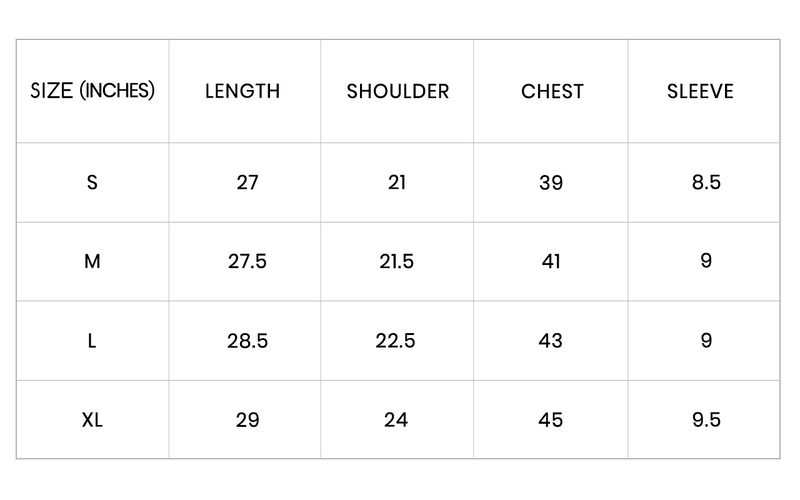Click chest value 43 in L row
The width and height of the screenshot is (800, 500).
point(551,341)
